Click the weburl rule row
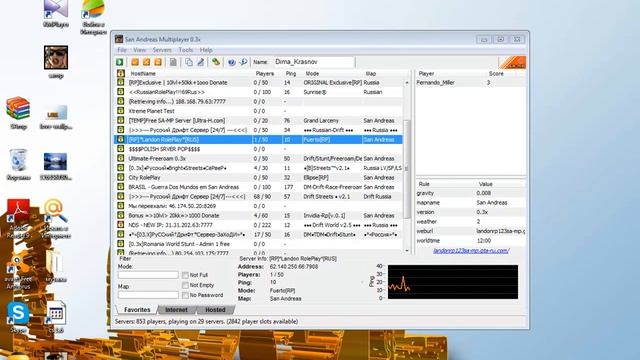Image resolution: width=640 pixels, height=360 pixels. 471,231
